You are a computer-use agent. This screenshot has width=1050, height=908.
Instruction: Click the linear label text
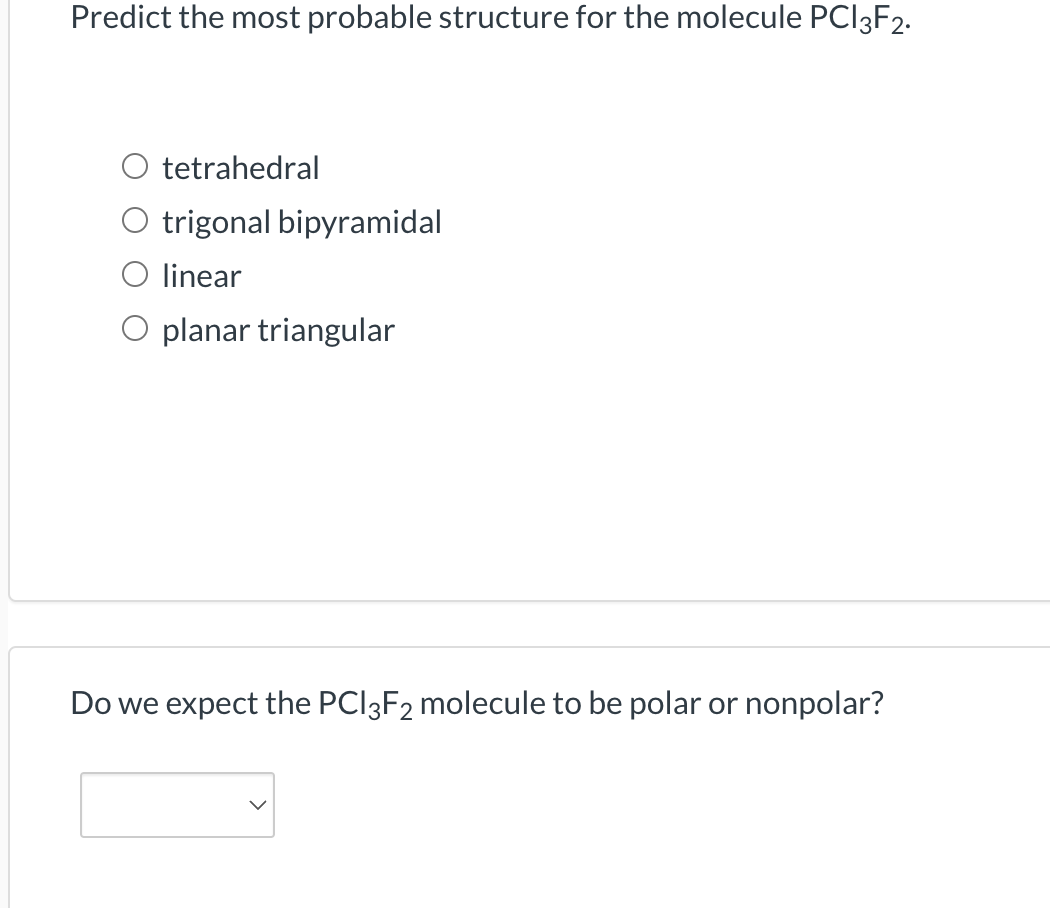coord(201,275)
